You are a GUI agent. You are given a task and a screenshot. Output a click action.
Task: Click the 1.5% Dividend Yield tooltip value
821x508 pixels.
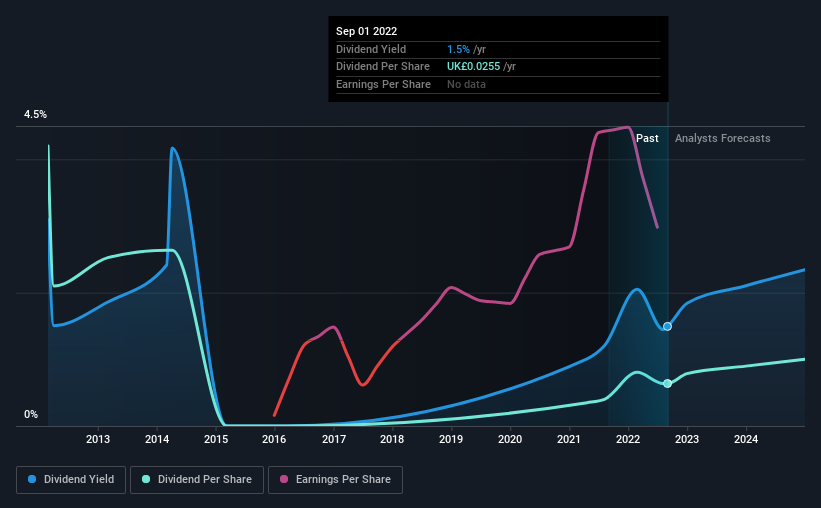(x=458, y=49)
